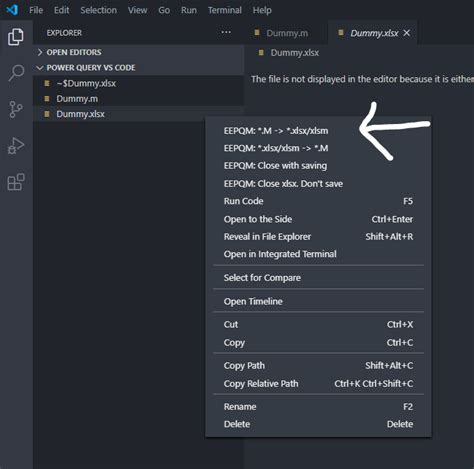Choose Select for Compare
Viewport: 474px width, 469px height.
point(318,278)
